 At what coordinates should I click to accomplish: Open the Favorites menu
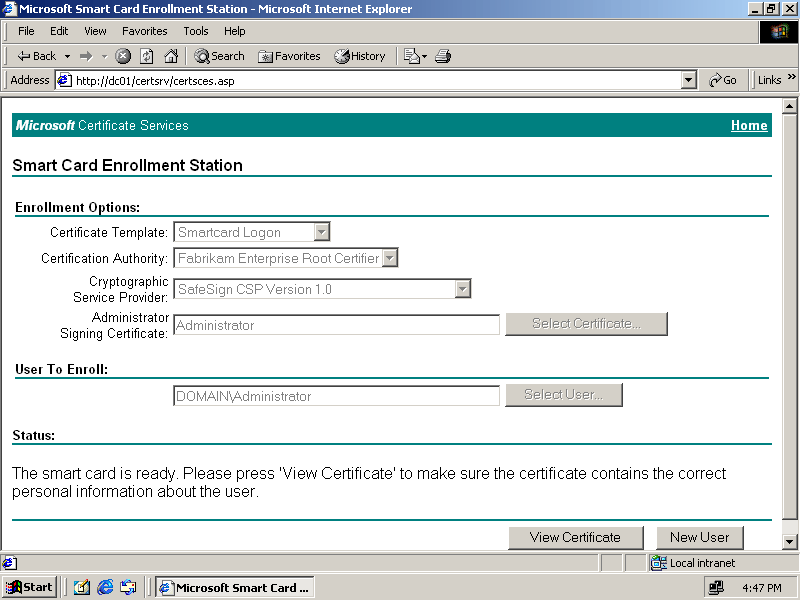pyautogui.click(x=144, y=31)
